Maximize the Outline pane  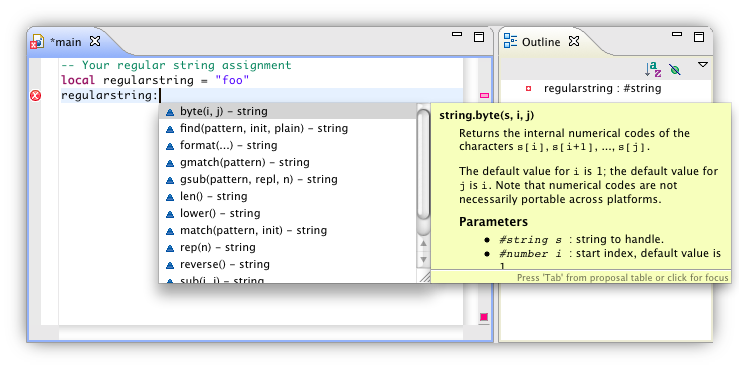click(699, 37)
